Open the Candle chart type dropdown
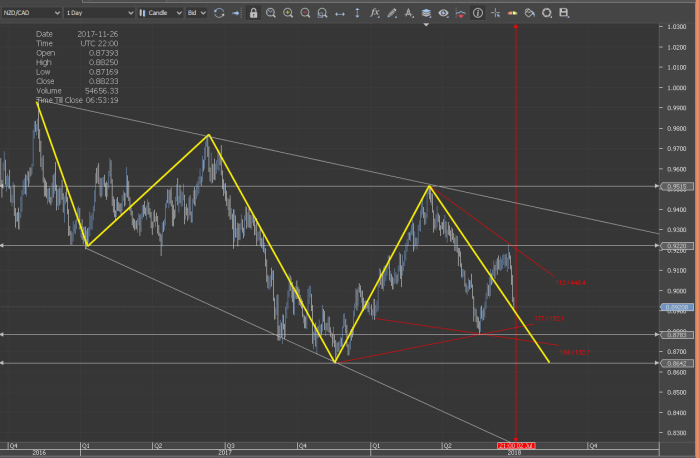 point(160,13)
